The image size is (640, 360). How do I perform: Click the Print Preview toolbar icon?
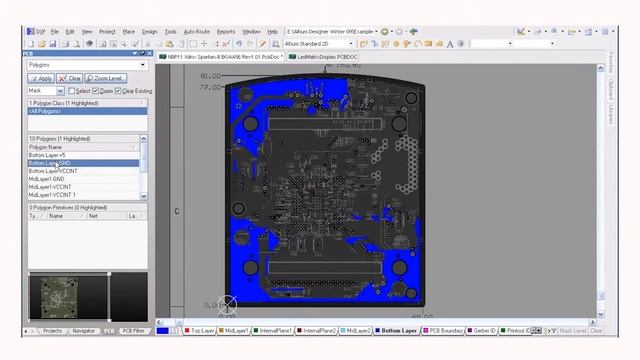point(76,44)
